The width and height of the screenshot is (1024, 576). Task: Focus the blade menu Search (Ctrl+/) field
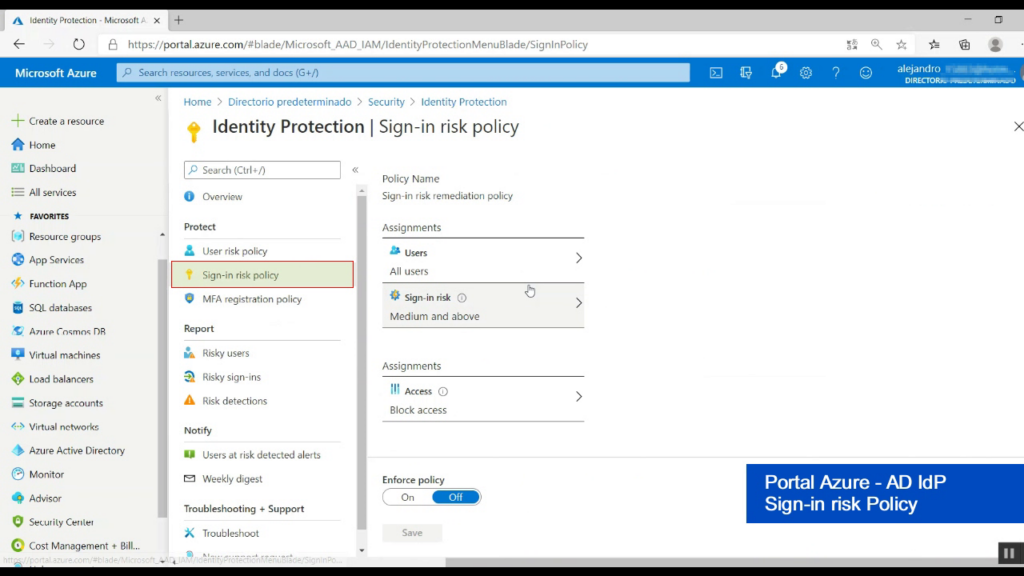point(262,170)
